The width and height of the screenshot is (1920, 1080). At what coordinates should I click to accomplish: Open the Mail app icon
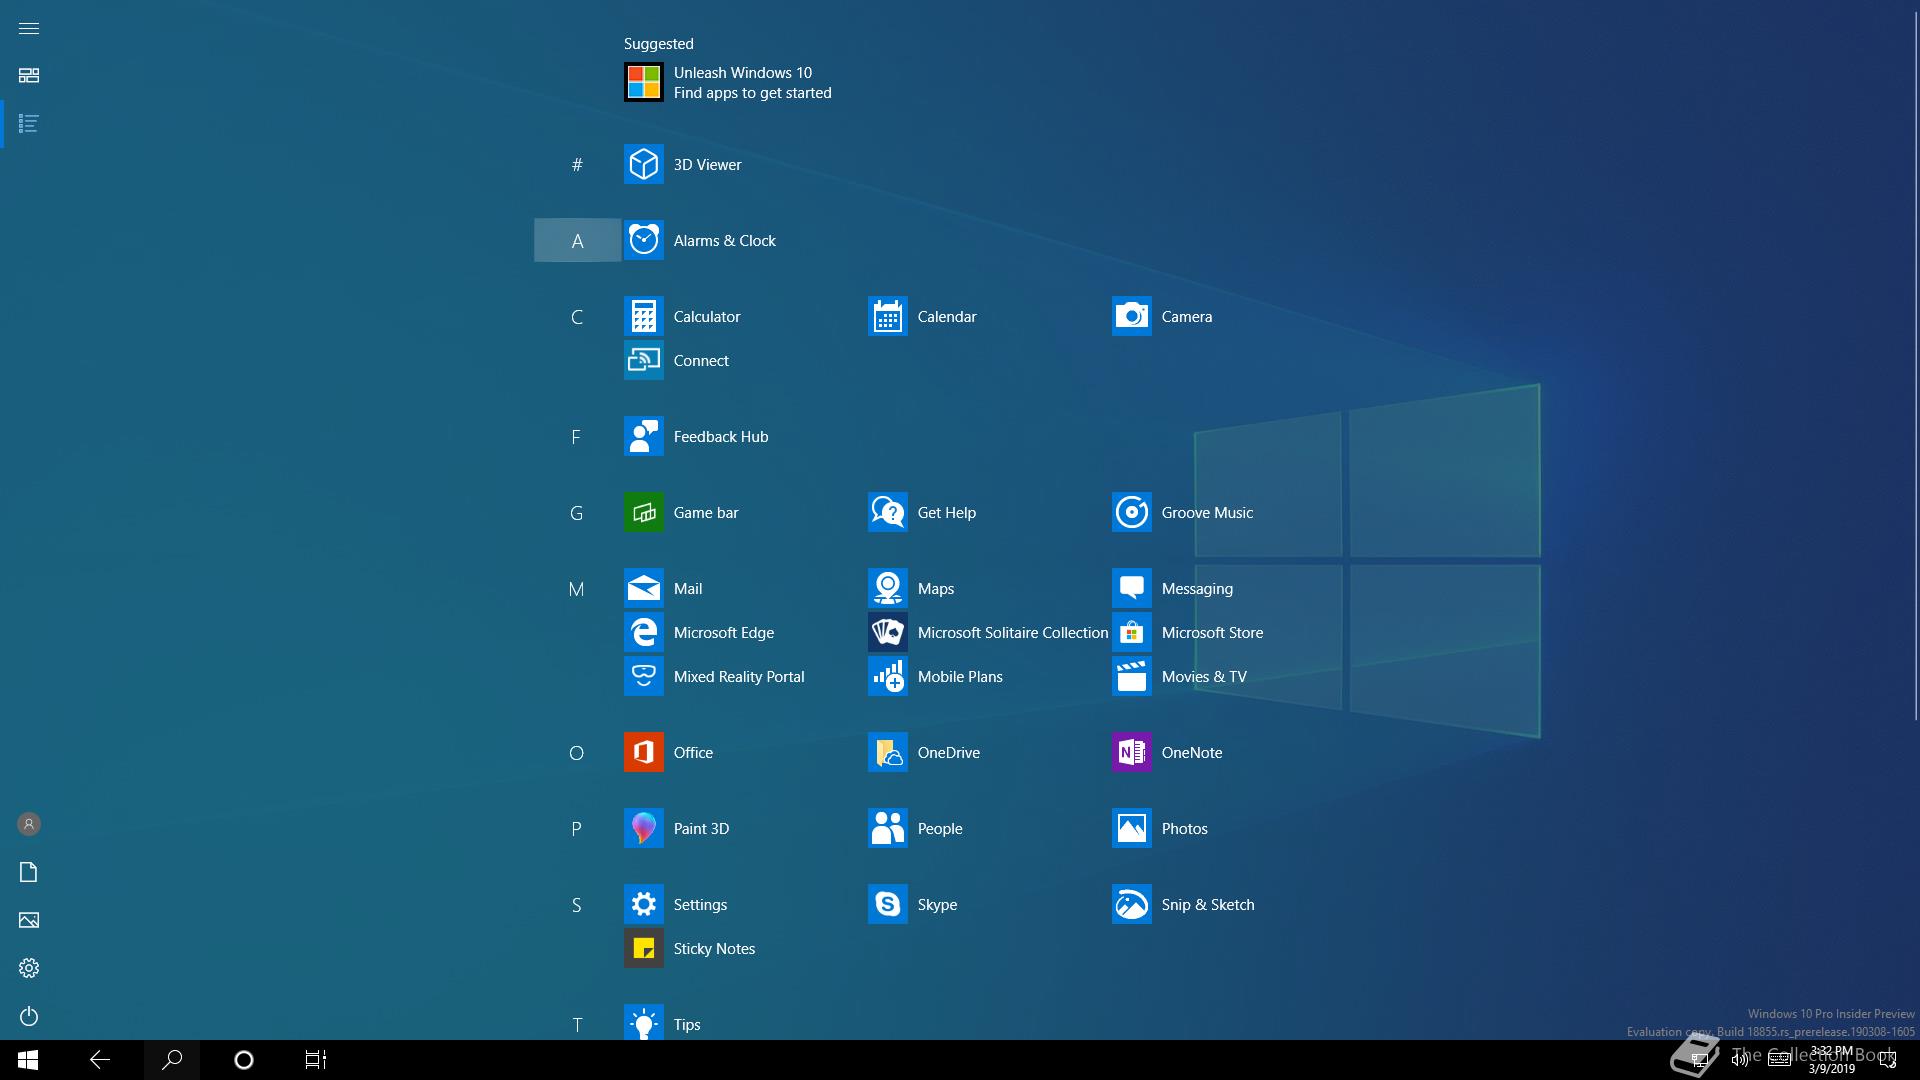[x=643, y=588]
